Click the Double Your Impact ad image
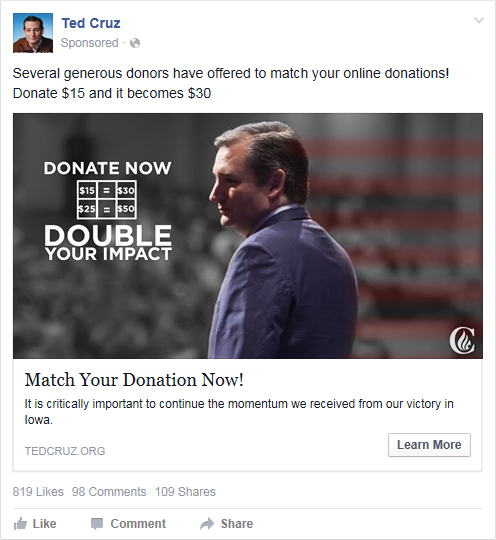This screenshot has height=540, width=496. tap(248, 236)
